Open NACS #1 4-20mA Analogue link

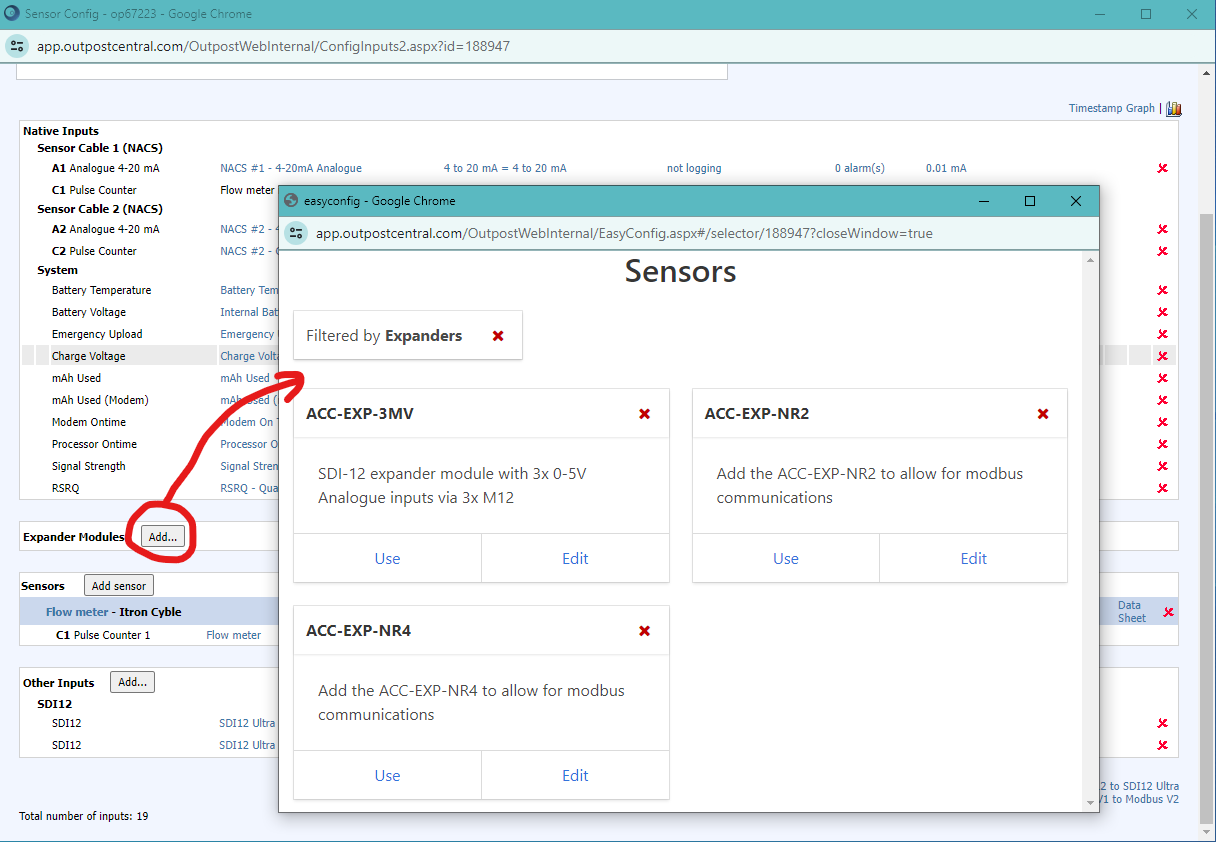(x=291, y=168)
